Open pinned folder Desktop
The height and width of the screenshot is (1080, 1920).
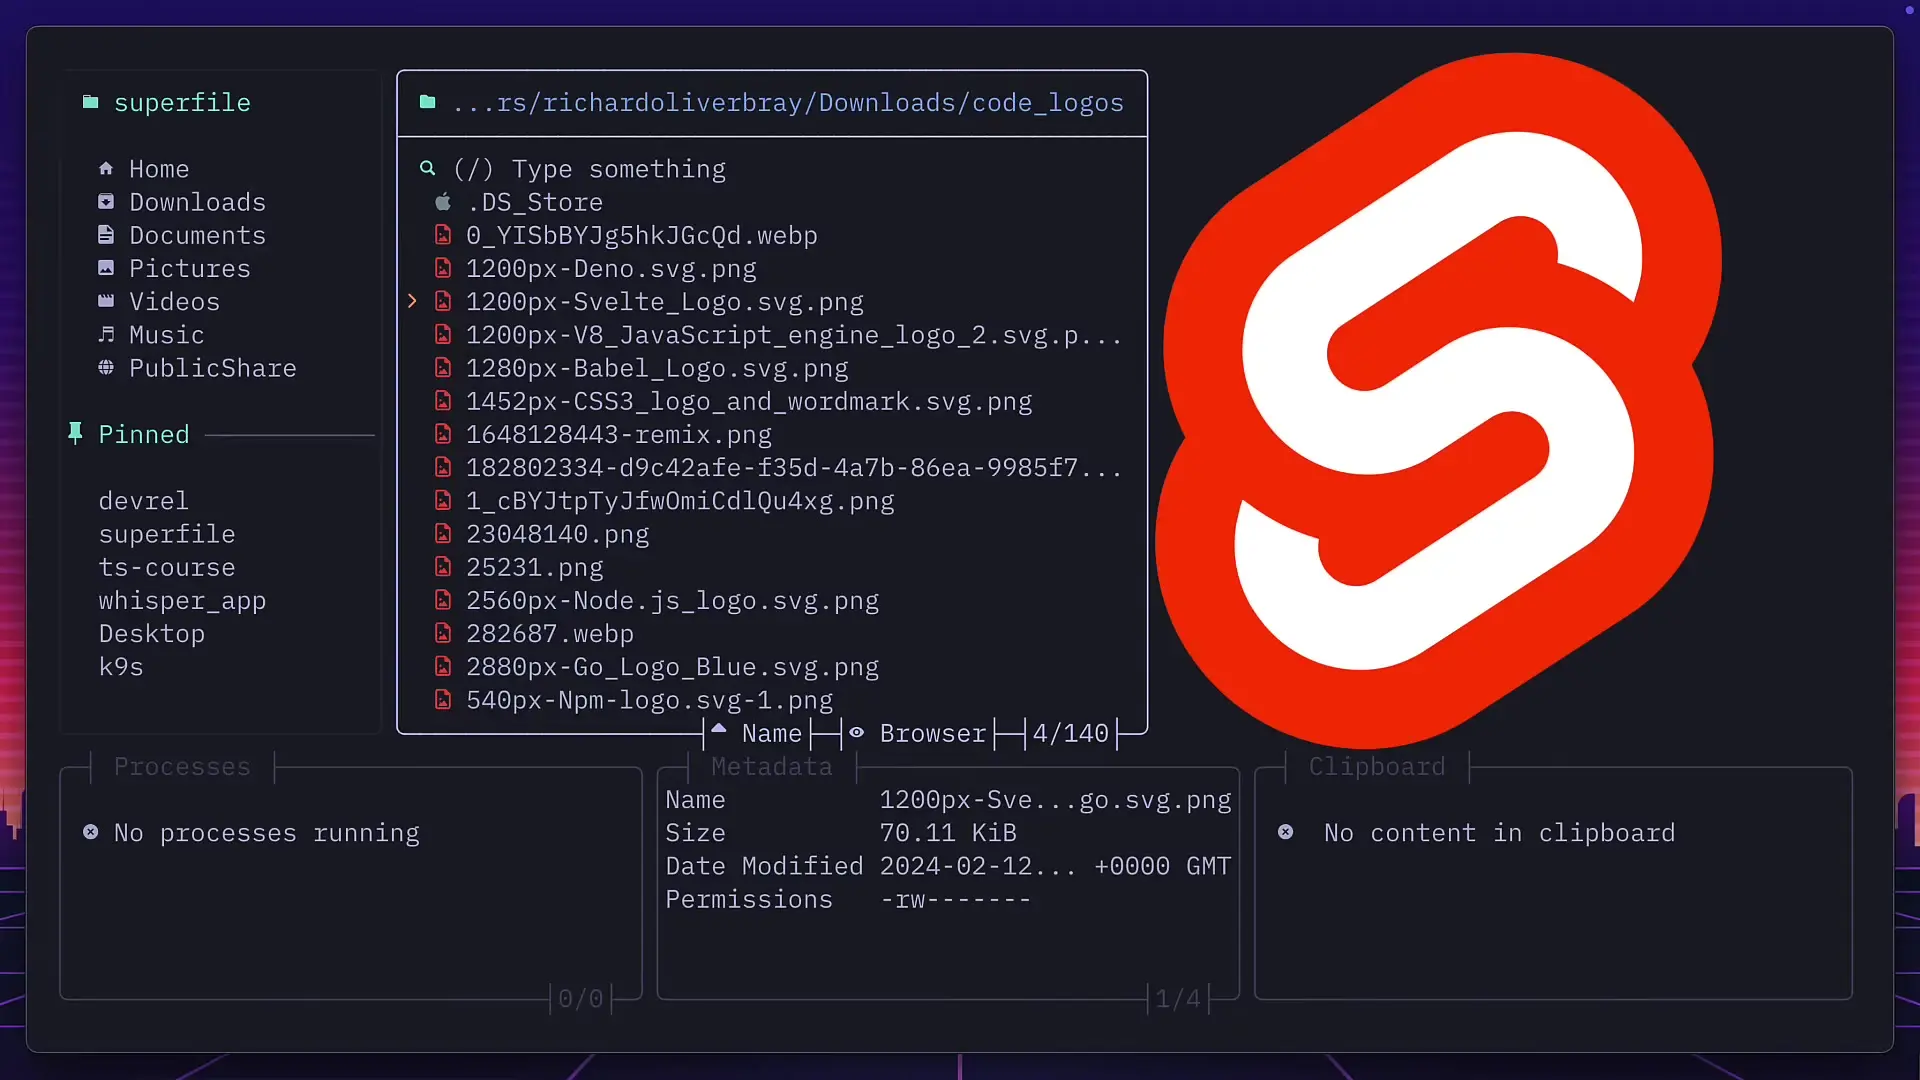point(152,633)
